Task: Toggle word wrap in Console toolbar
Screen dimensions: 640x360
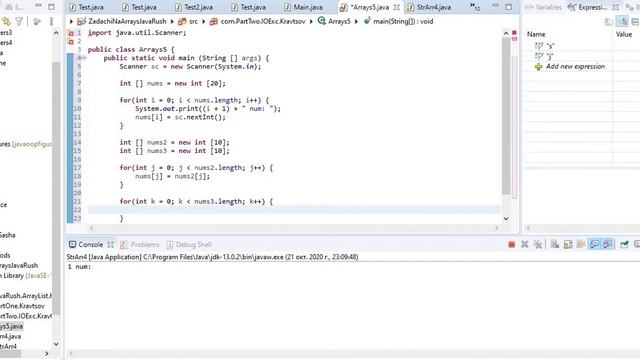Action: [581, 244]
